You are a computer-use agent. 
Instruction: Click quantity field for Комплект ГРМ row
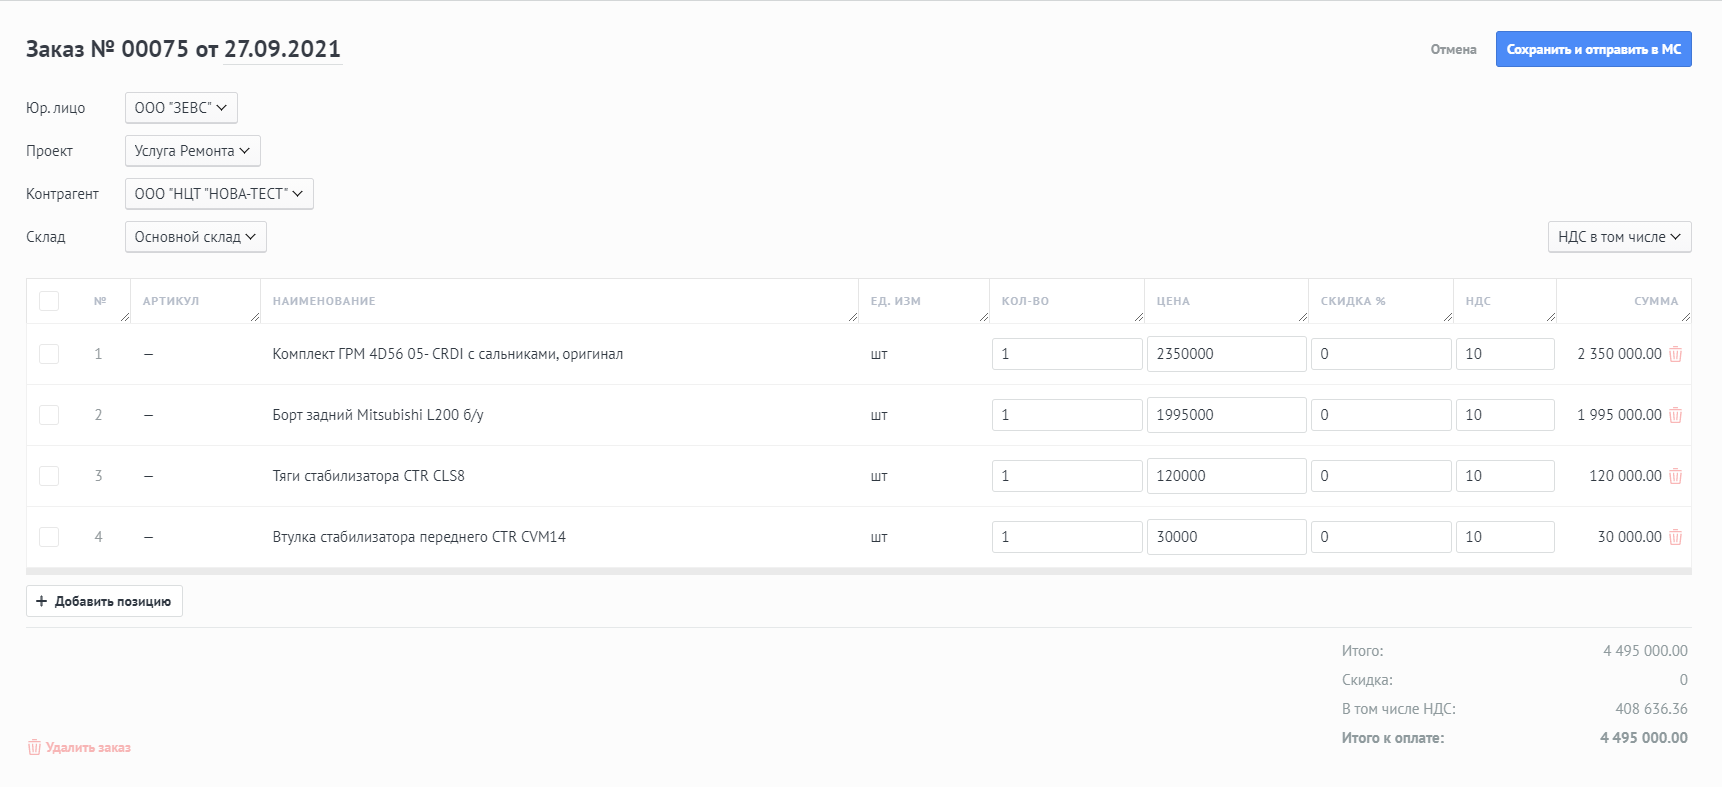[x=1067, y=354]
